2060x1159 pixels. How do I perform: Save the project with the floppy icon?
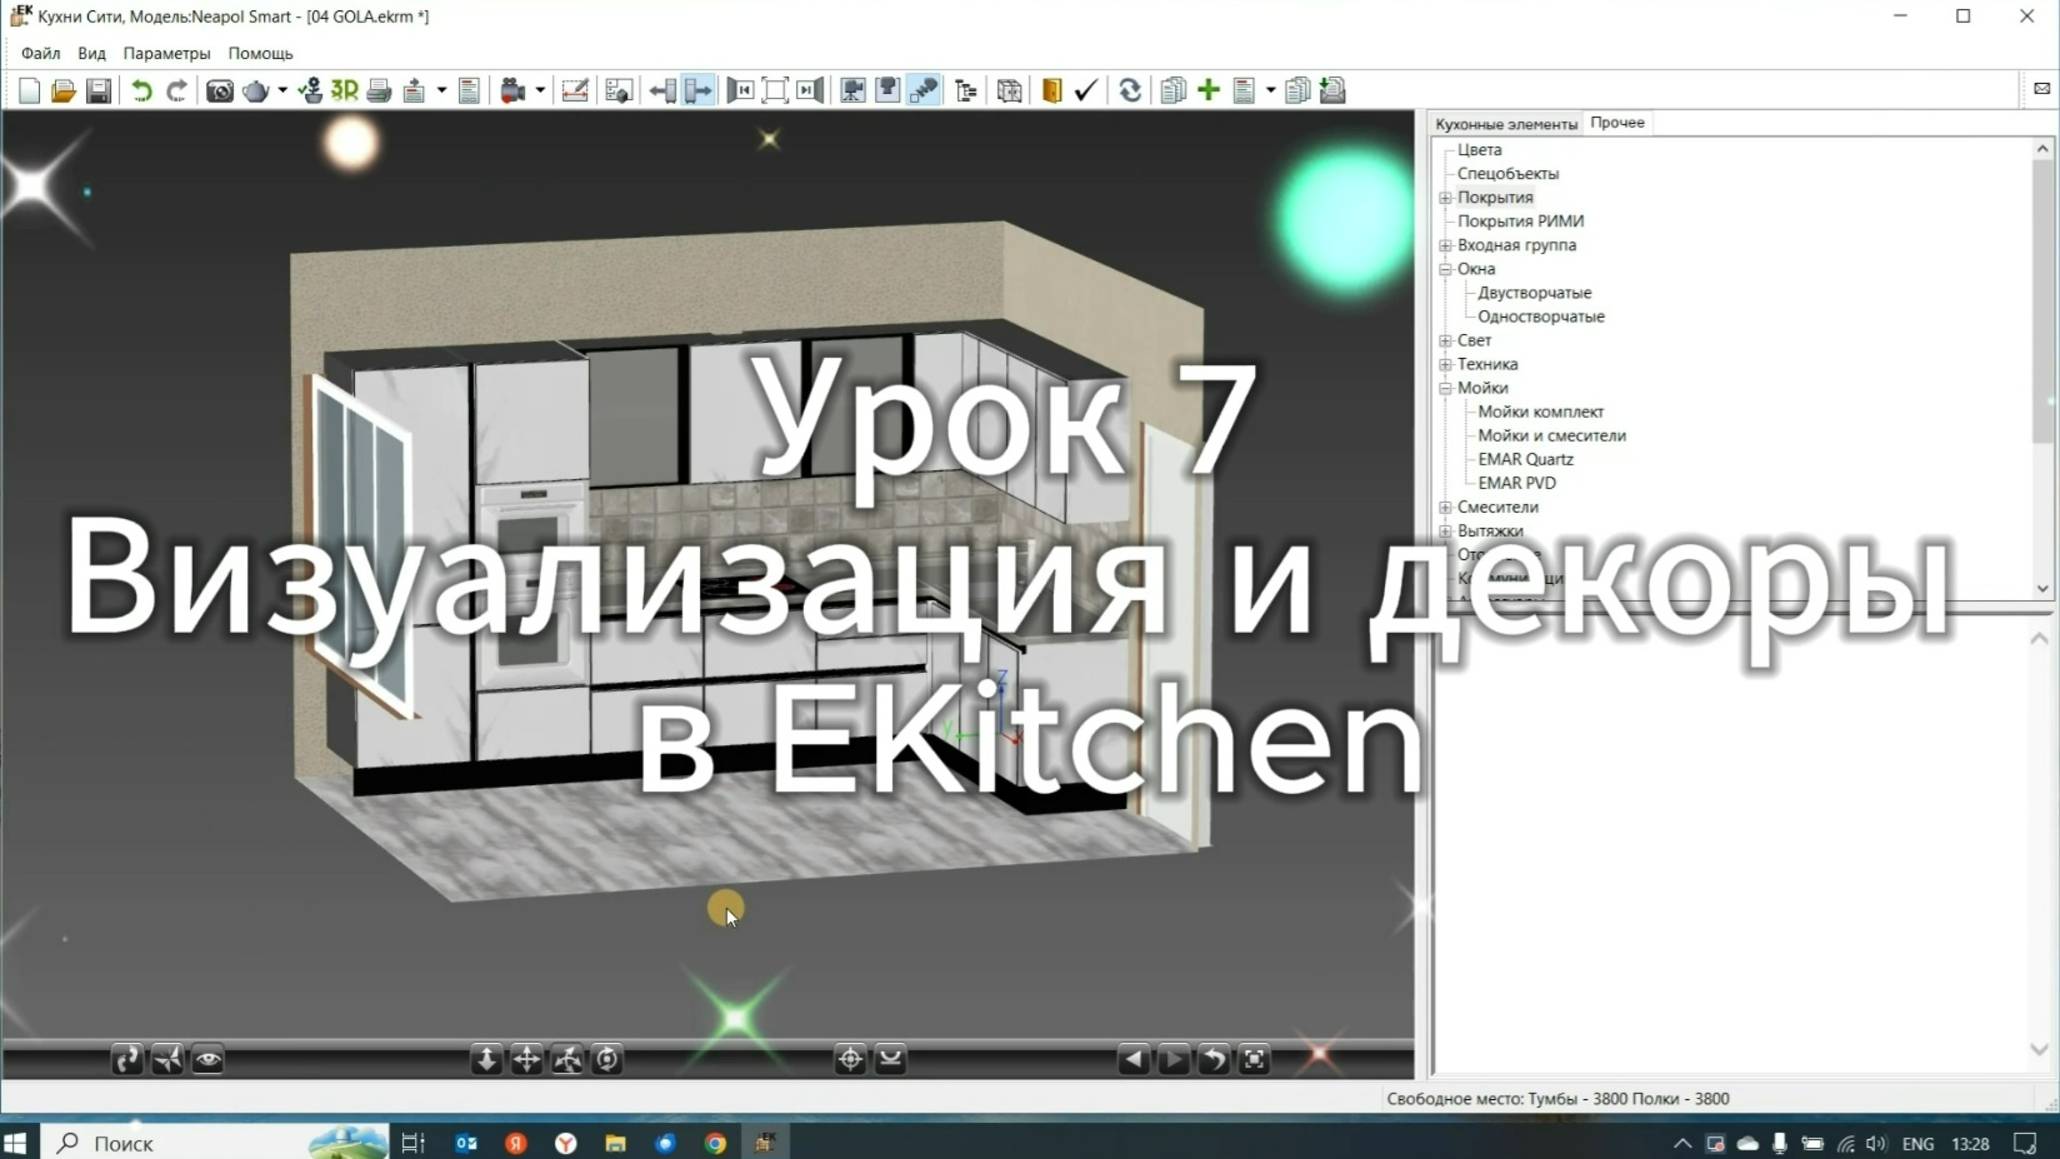98,91
